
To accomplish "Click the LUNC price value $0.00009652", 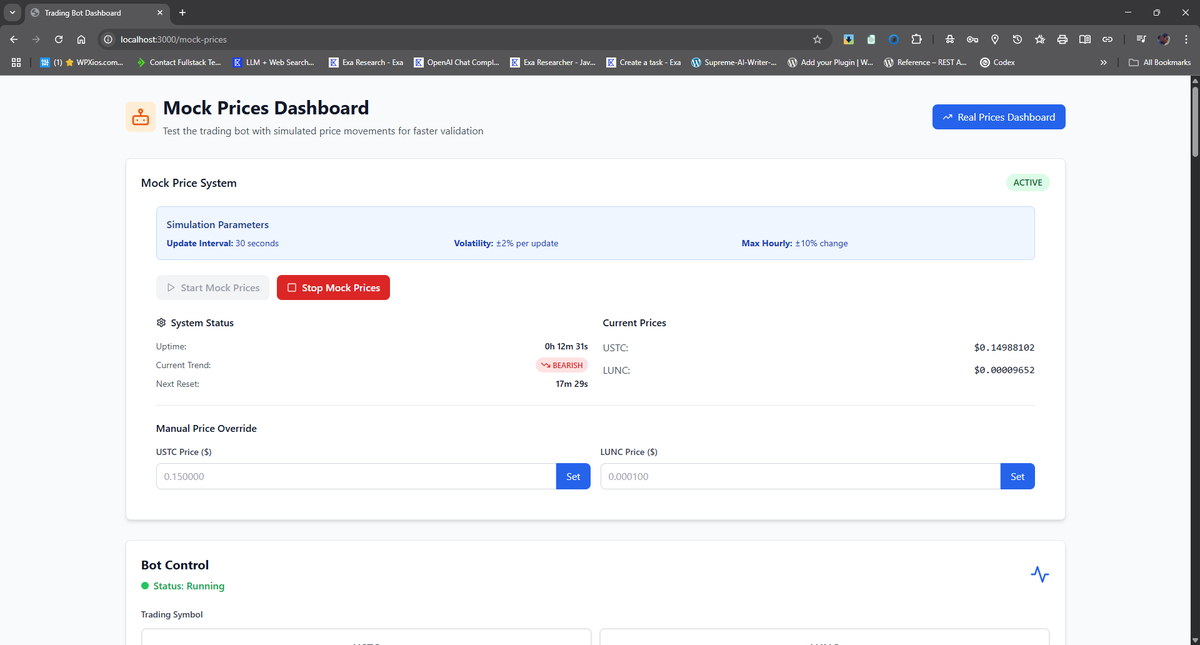I will 1004,371.
